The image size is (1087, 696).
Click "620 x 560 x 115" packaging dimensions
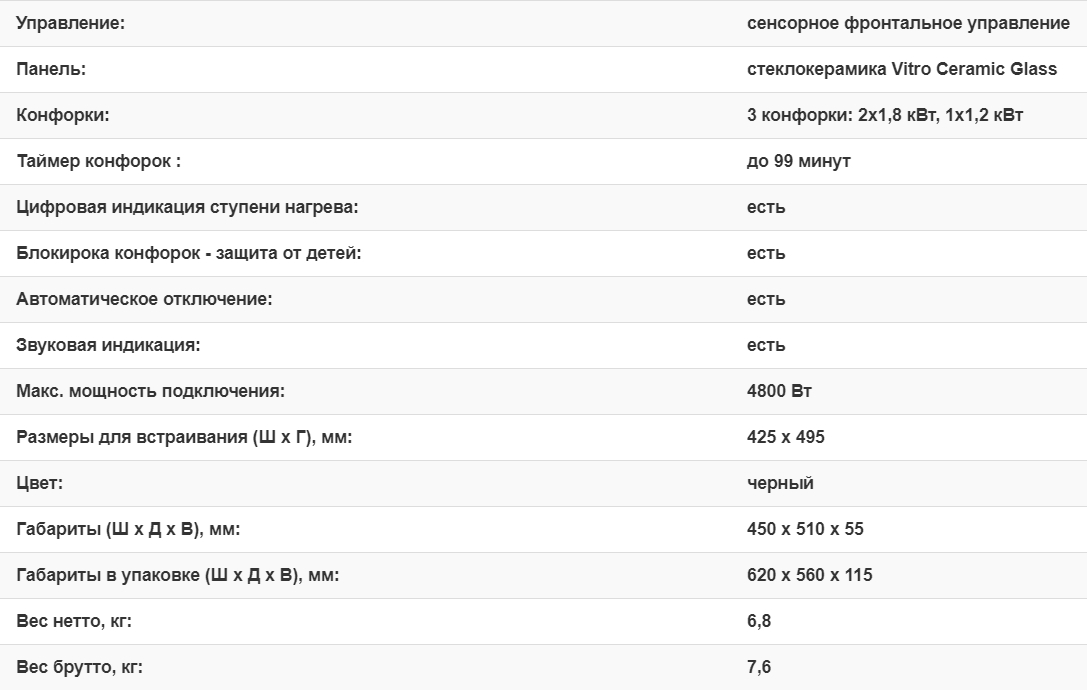809,575
